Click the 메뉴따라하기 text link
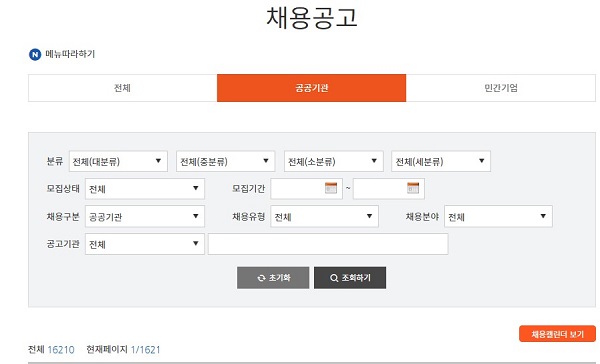600x364 pixels. tap(70, 54)
